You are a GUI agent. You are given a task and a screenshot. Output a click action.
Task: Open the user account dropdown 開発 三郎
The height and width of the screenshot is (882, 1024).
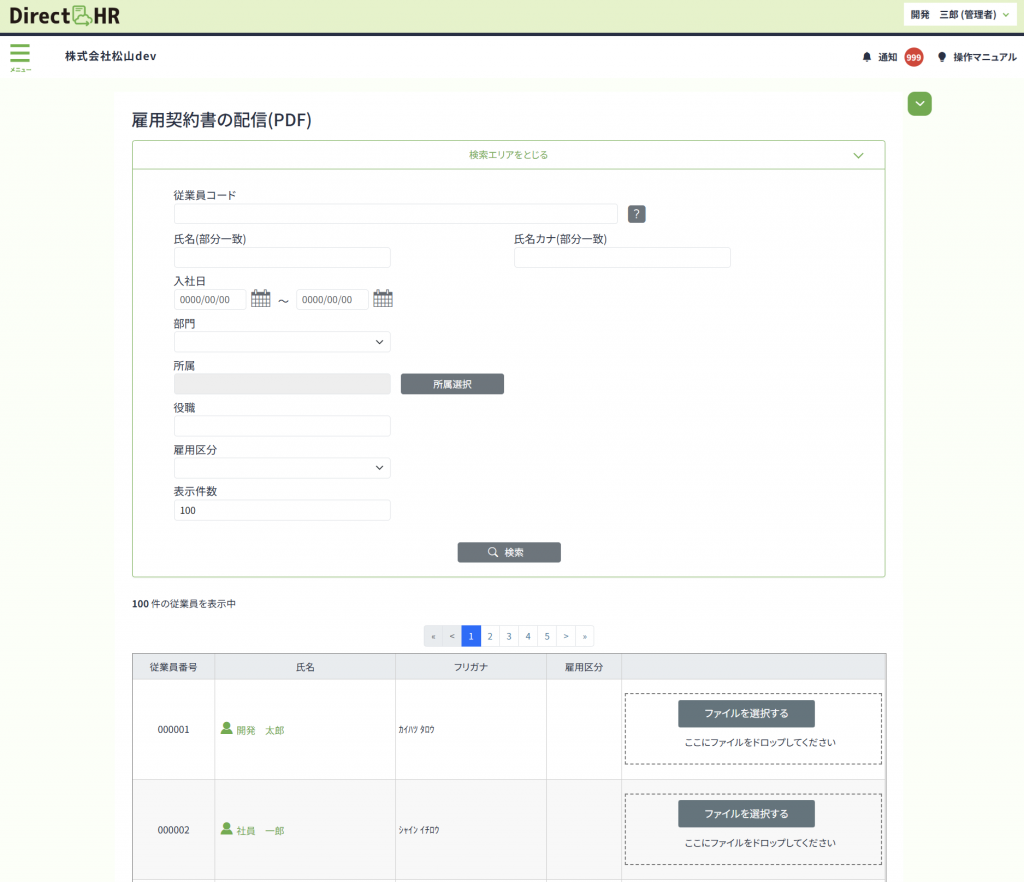(959, 15)
